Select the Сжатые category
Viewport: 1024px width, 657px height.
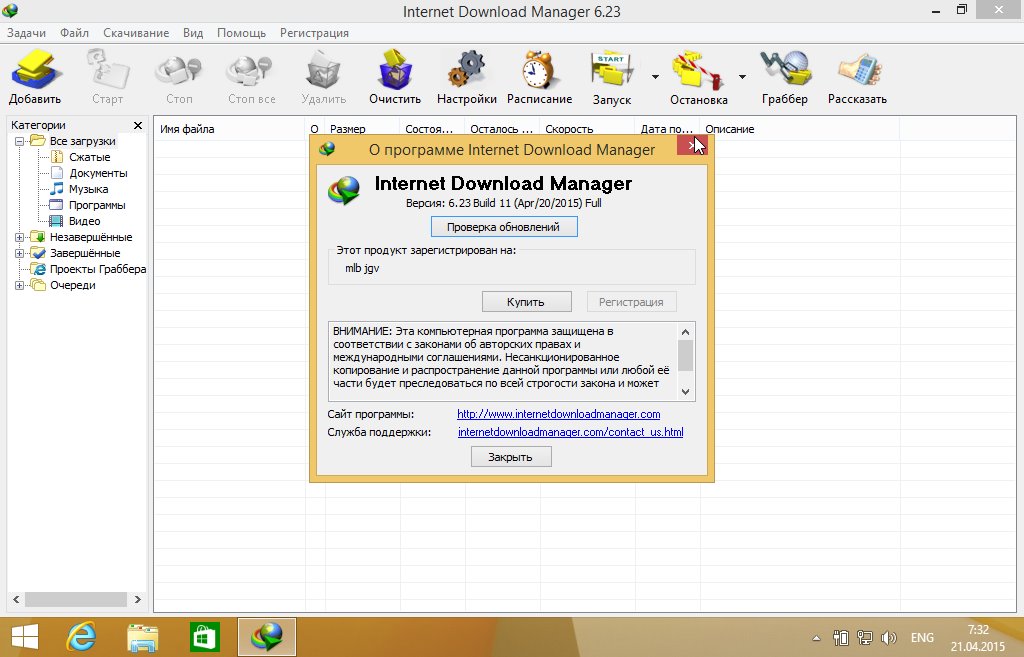pos(89,157)
